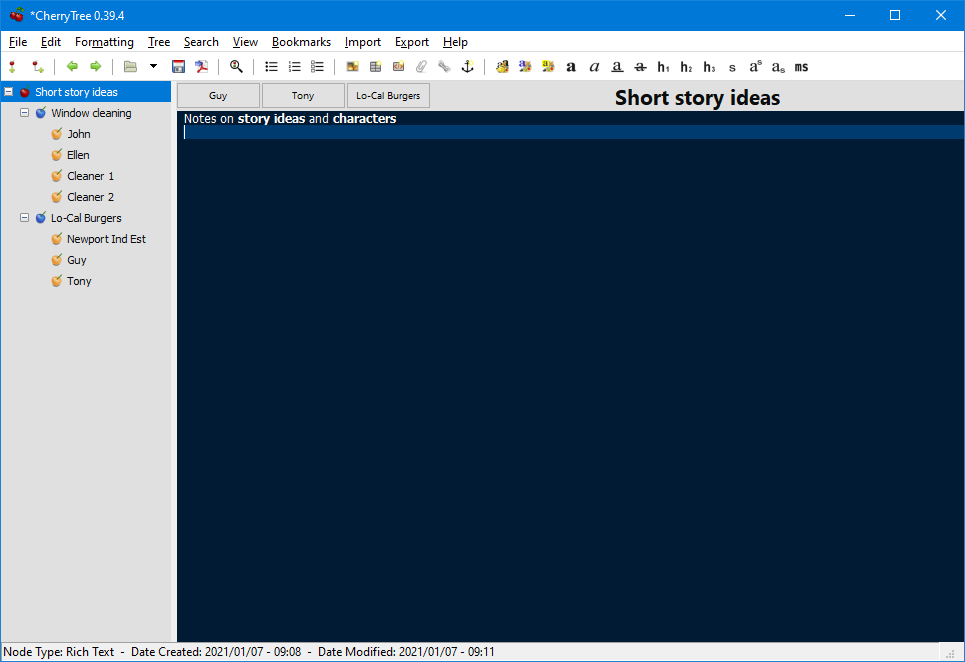Select the Newport Ind Est tree node

click(x=106, y=239)
